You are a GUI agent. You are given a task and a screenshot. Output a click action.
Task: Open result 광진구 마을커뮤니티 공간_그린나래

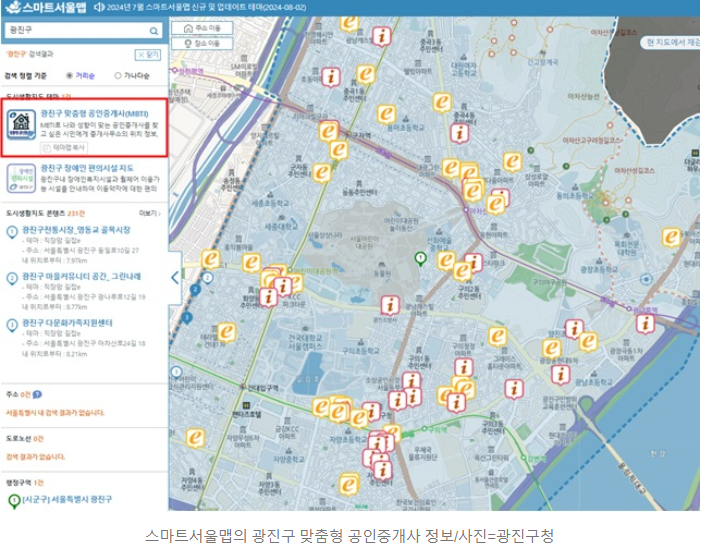coord(81,276)
